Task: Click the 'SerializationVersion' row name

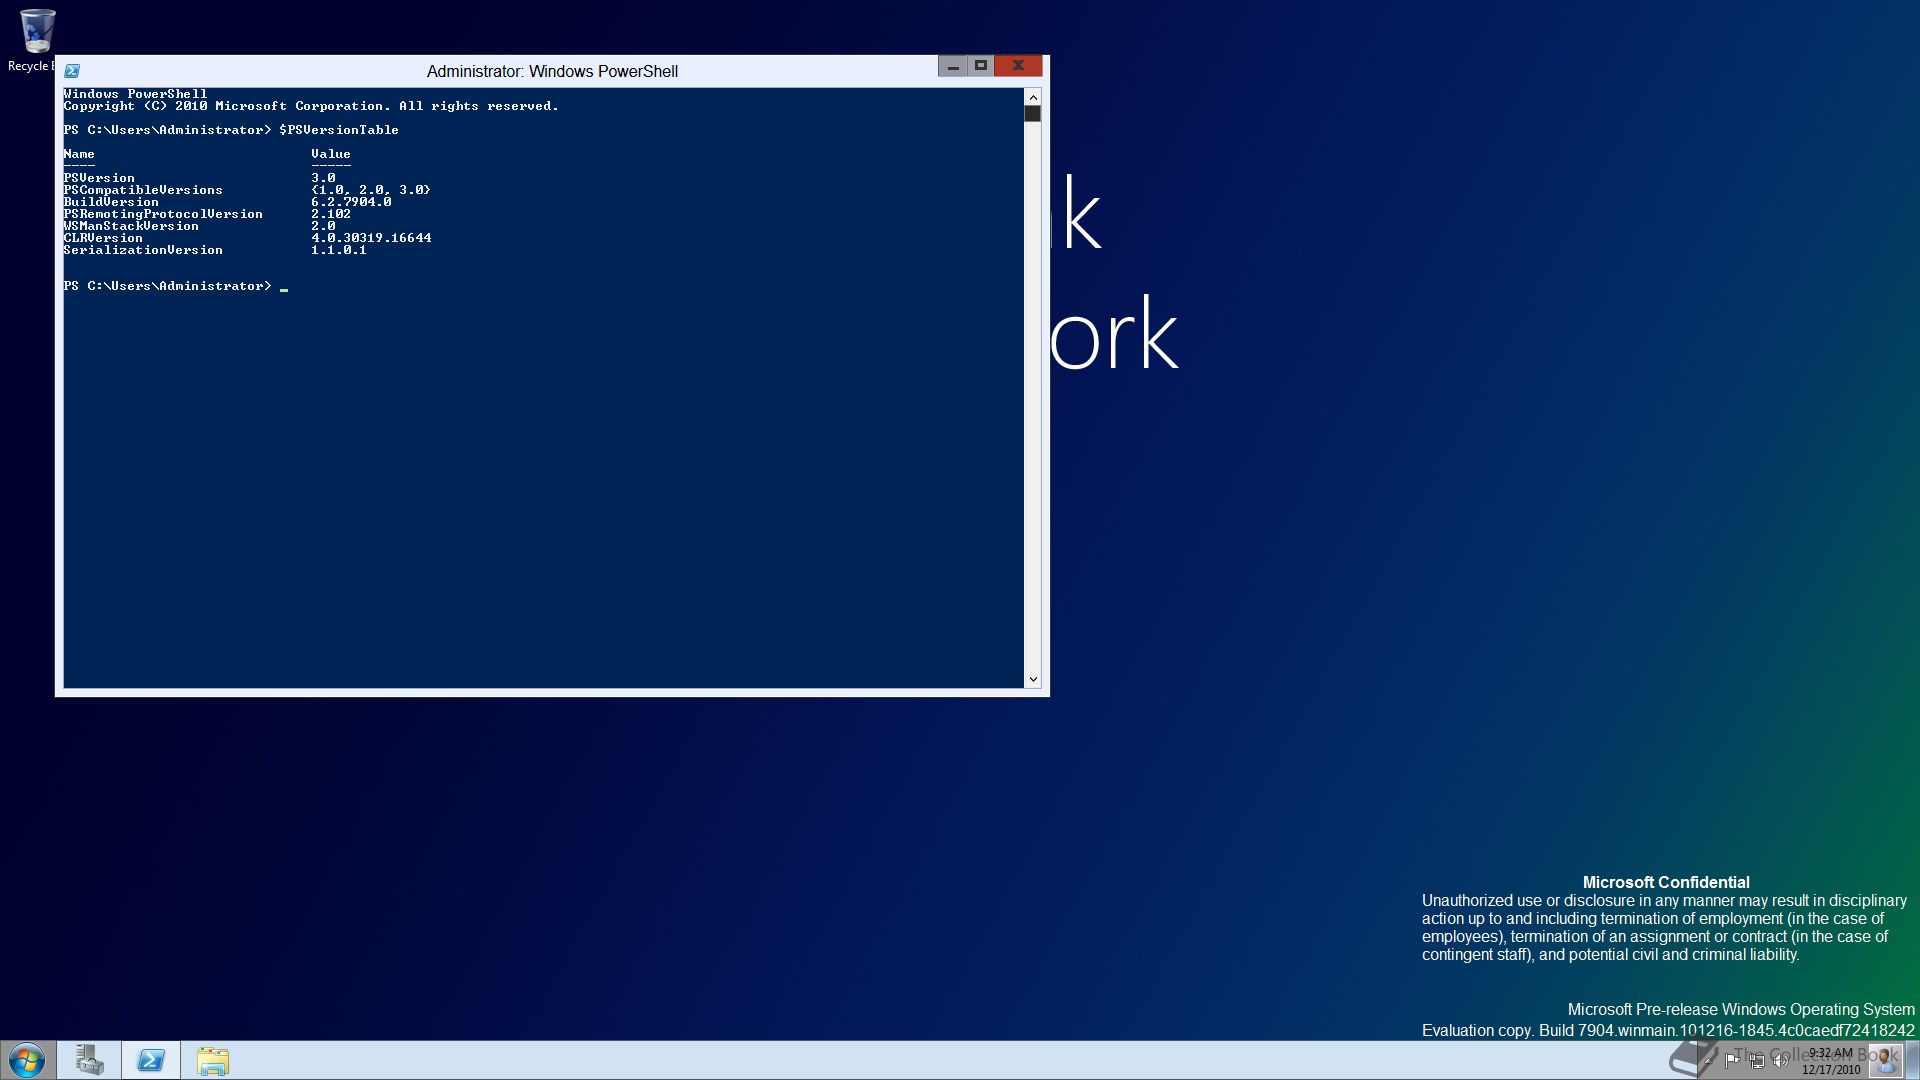Action: point(143,250)
